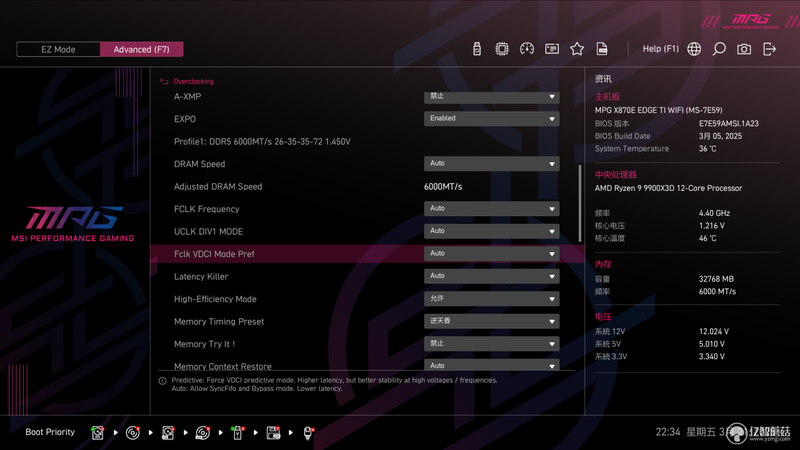Click the back arrow beside Overclocking

point(164,81)
